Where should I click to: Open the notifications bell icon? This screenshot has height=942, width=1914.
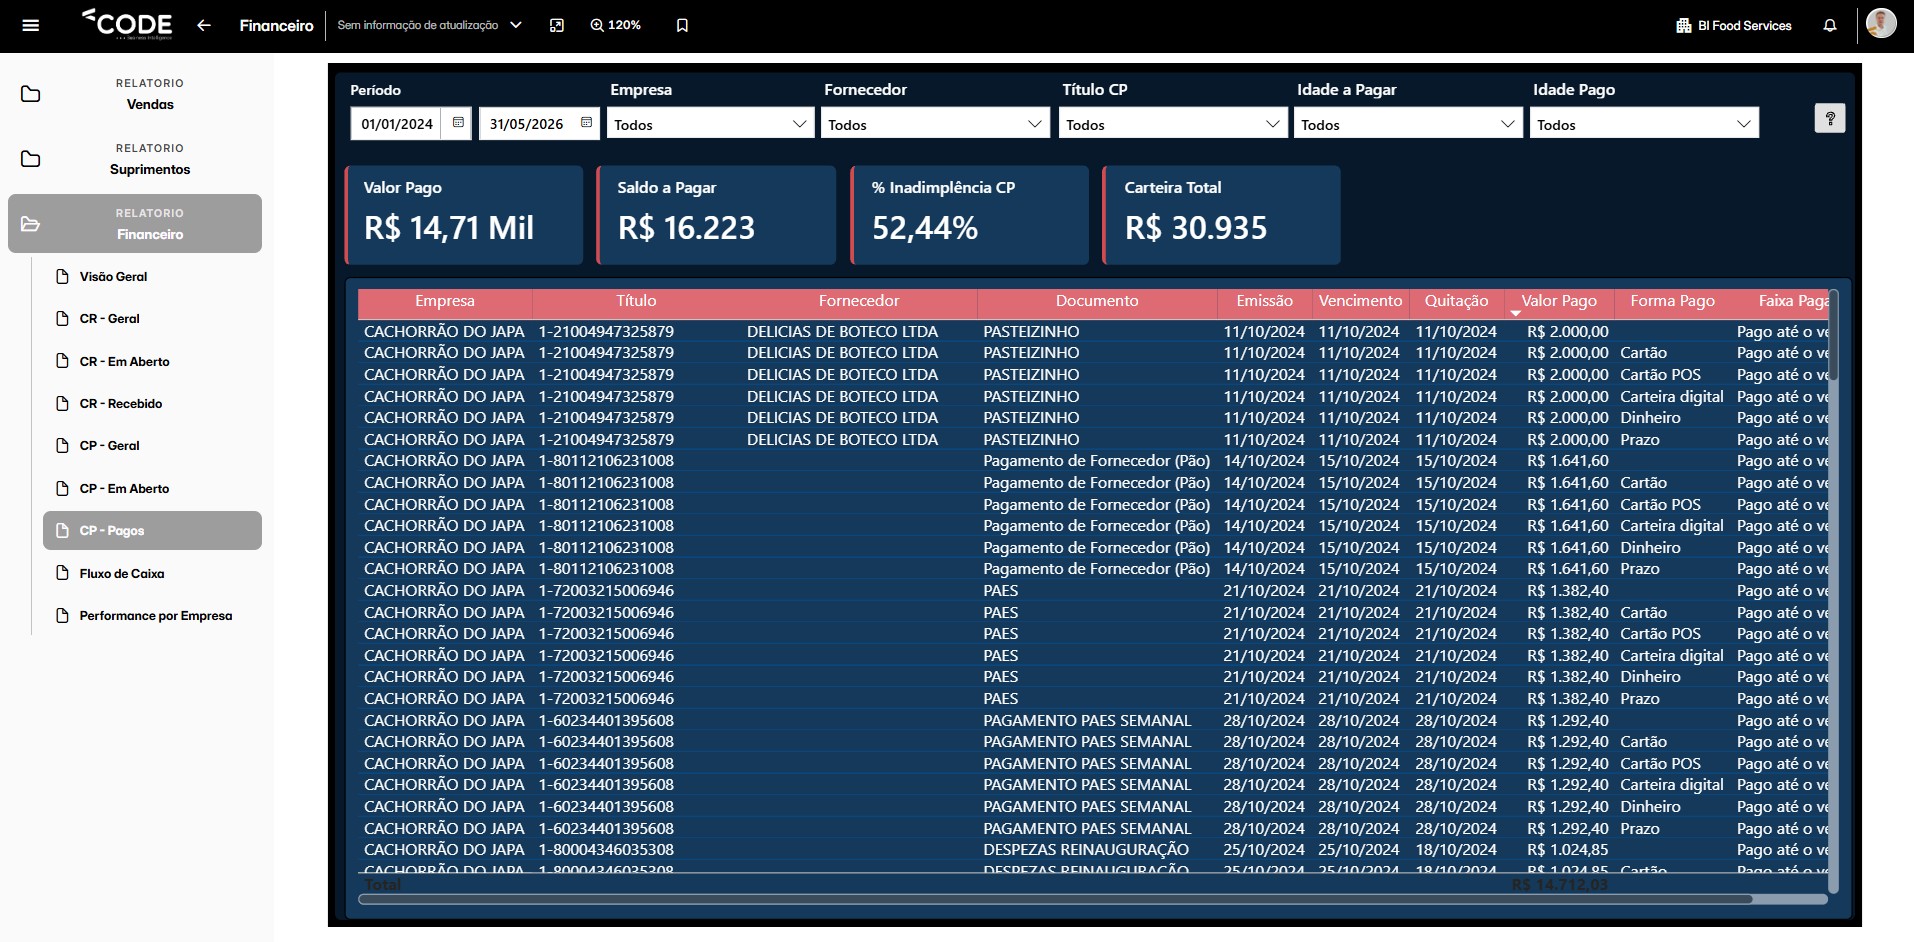(1830, 25)
